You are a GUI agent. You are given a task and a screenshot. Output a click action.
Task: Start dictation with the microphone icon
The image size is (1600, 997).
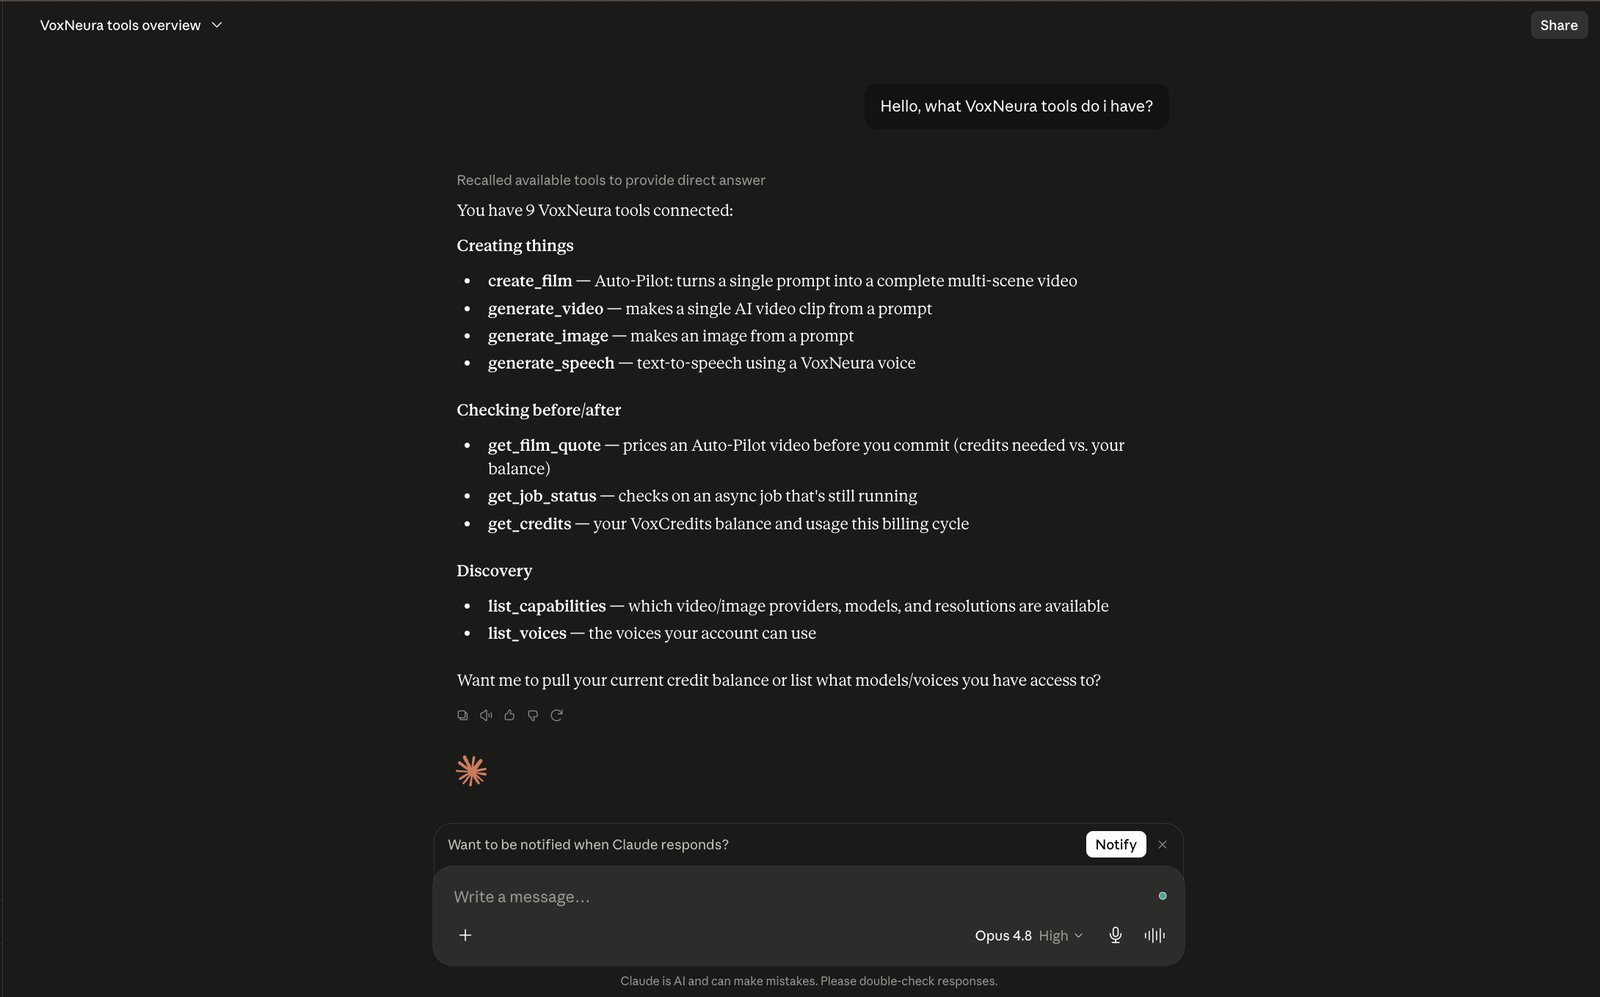pos(1115,935)
